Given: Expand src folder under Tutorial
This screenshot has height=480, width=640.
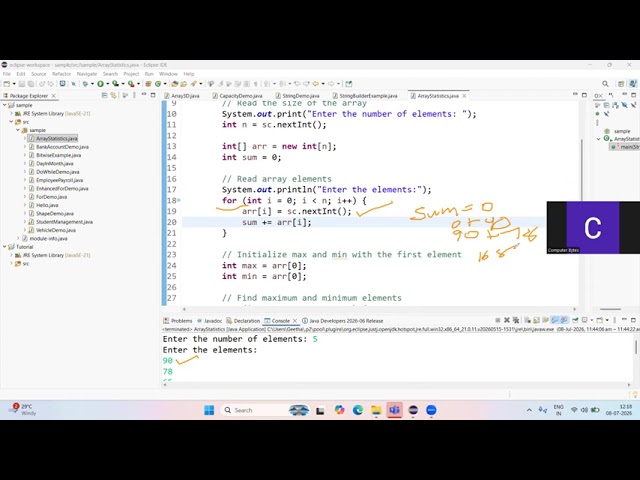Looking at the screenshot, I should [11, 263].
